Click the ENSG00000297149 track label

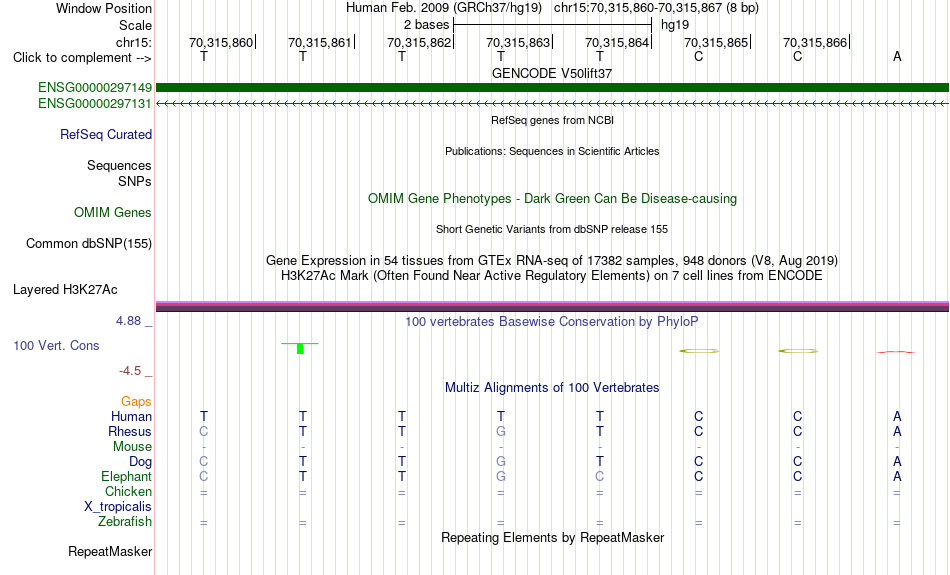tap(95, 88)
